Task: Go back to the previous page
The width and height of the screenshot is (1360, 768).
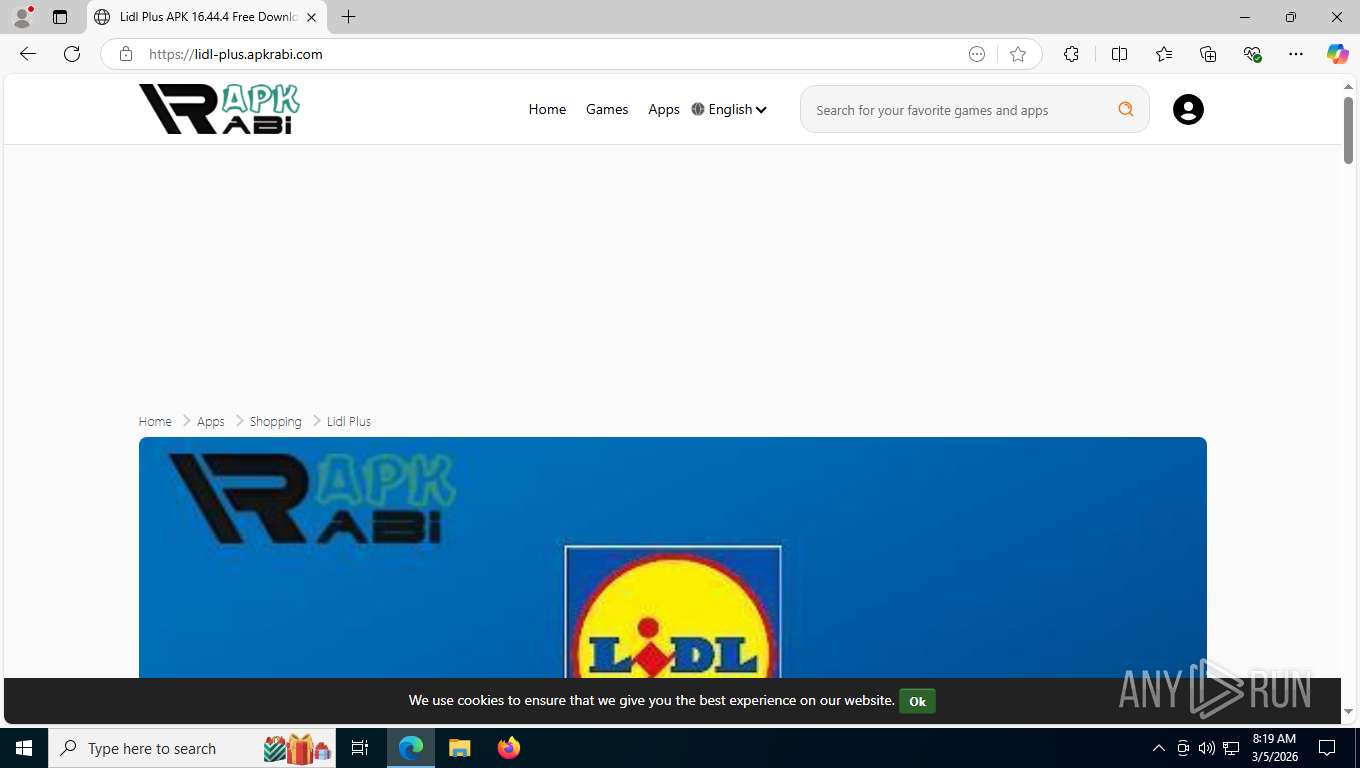Action: point(28,54)
